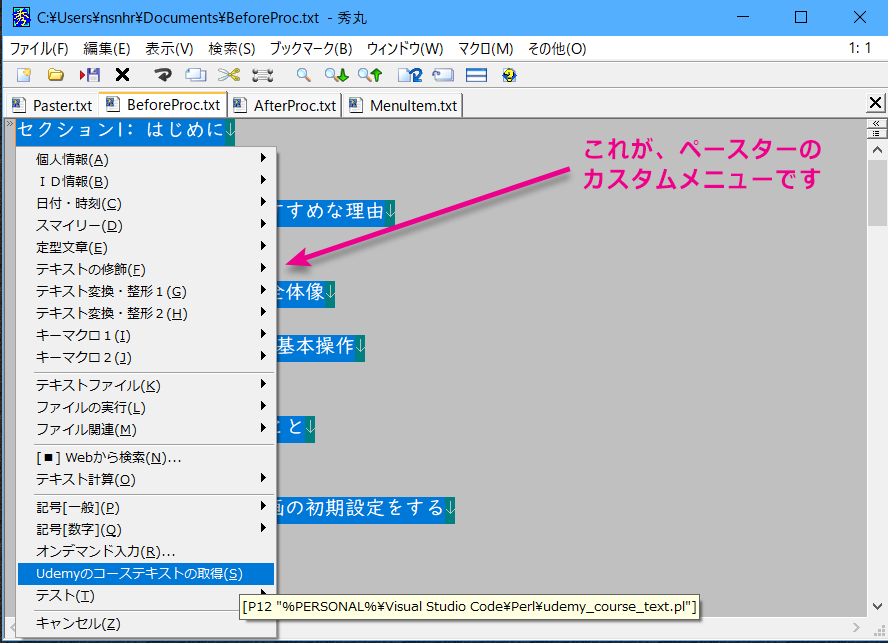Screen dimensions: 888x643
Task: Click the double chevron icon above scrollbar
Action: (x=876, y=124)
